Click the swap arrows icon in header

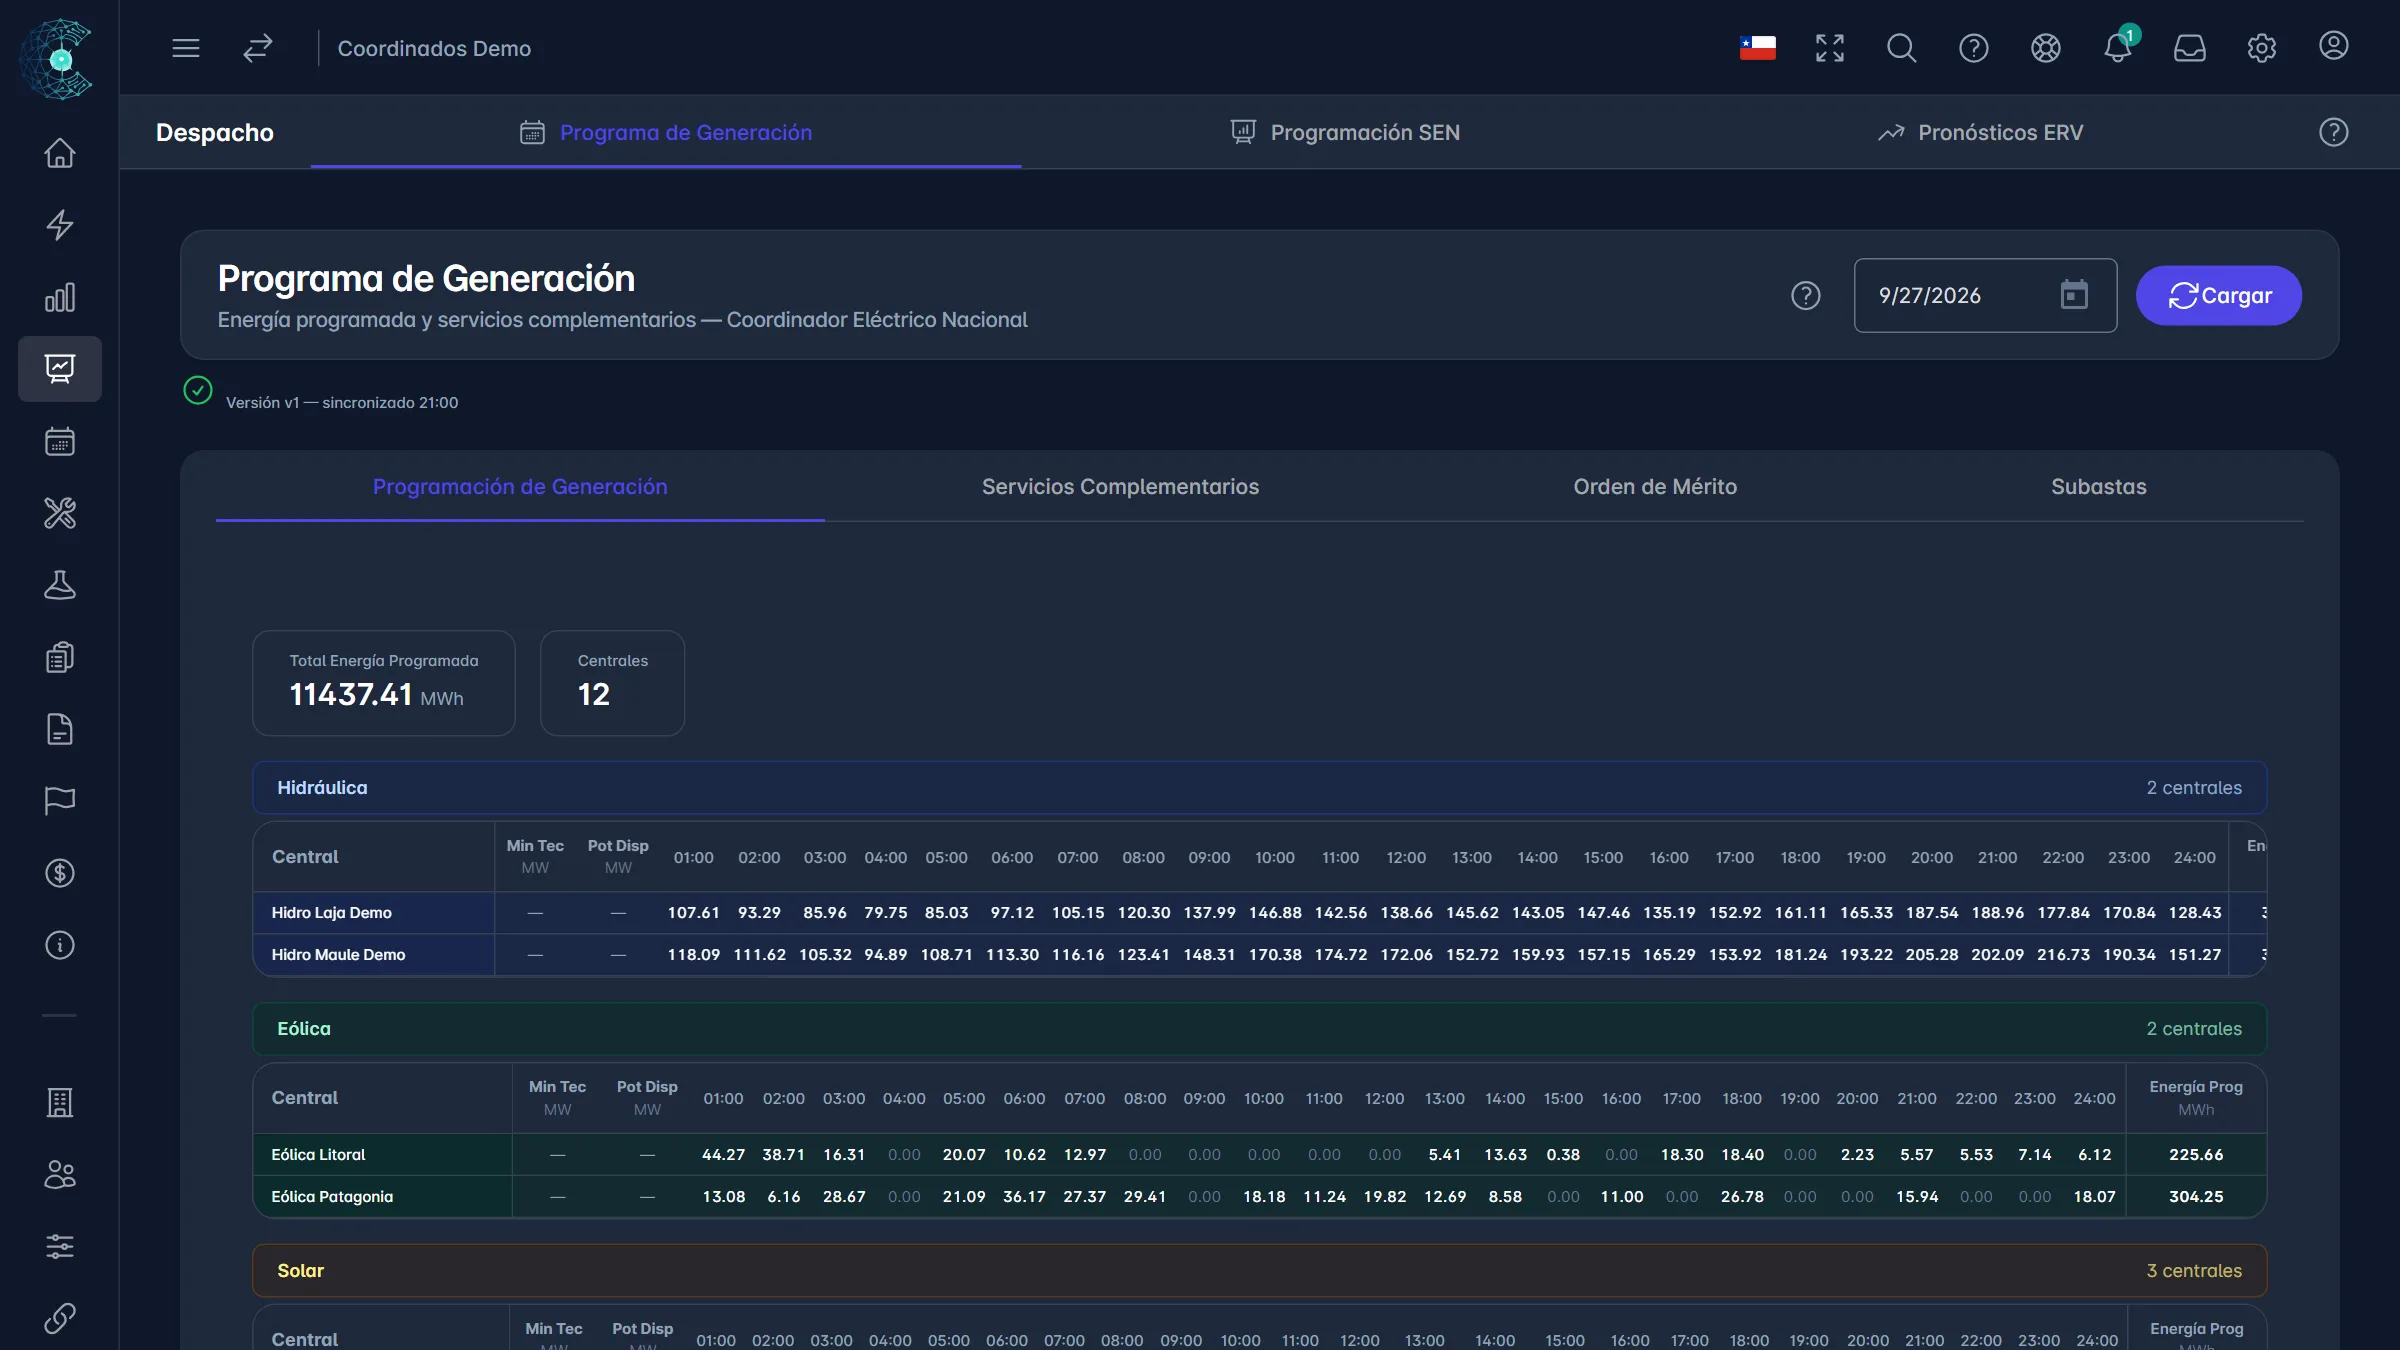(258, 48)
